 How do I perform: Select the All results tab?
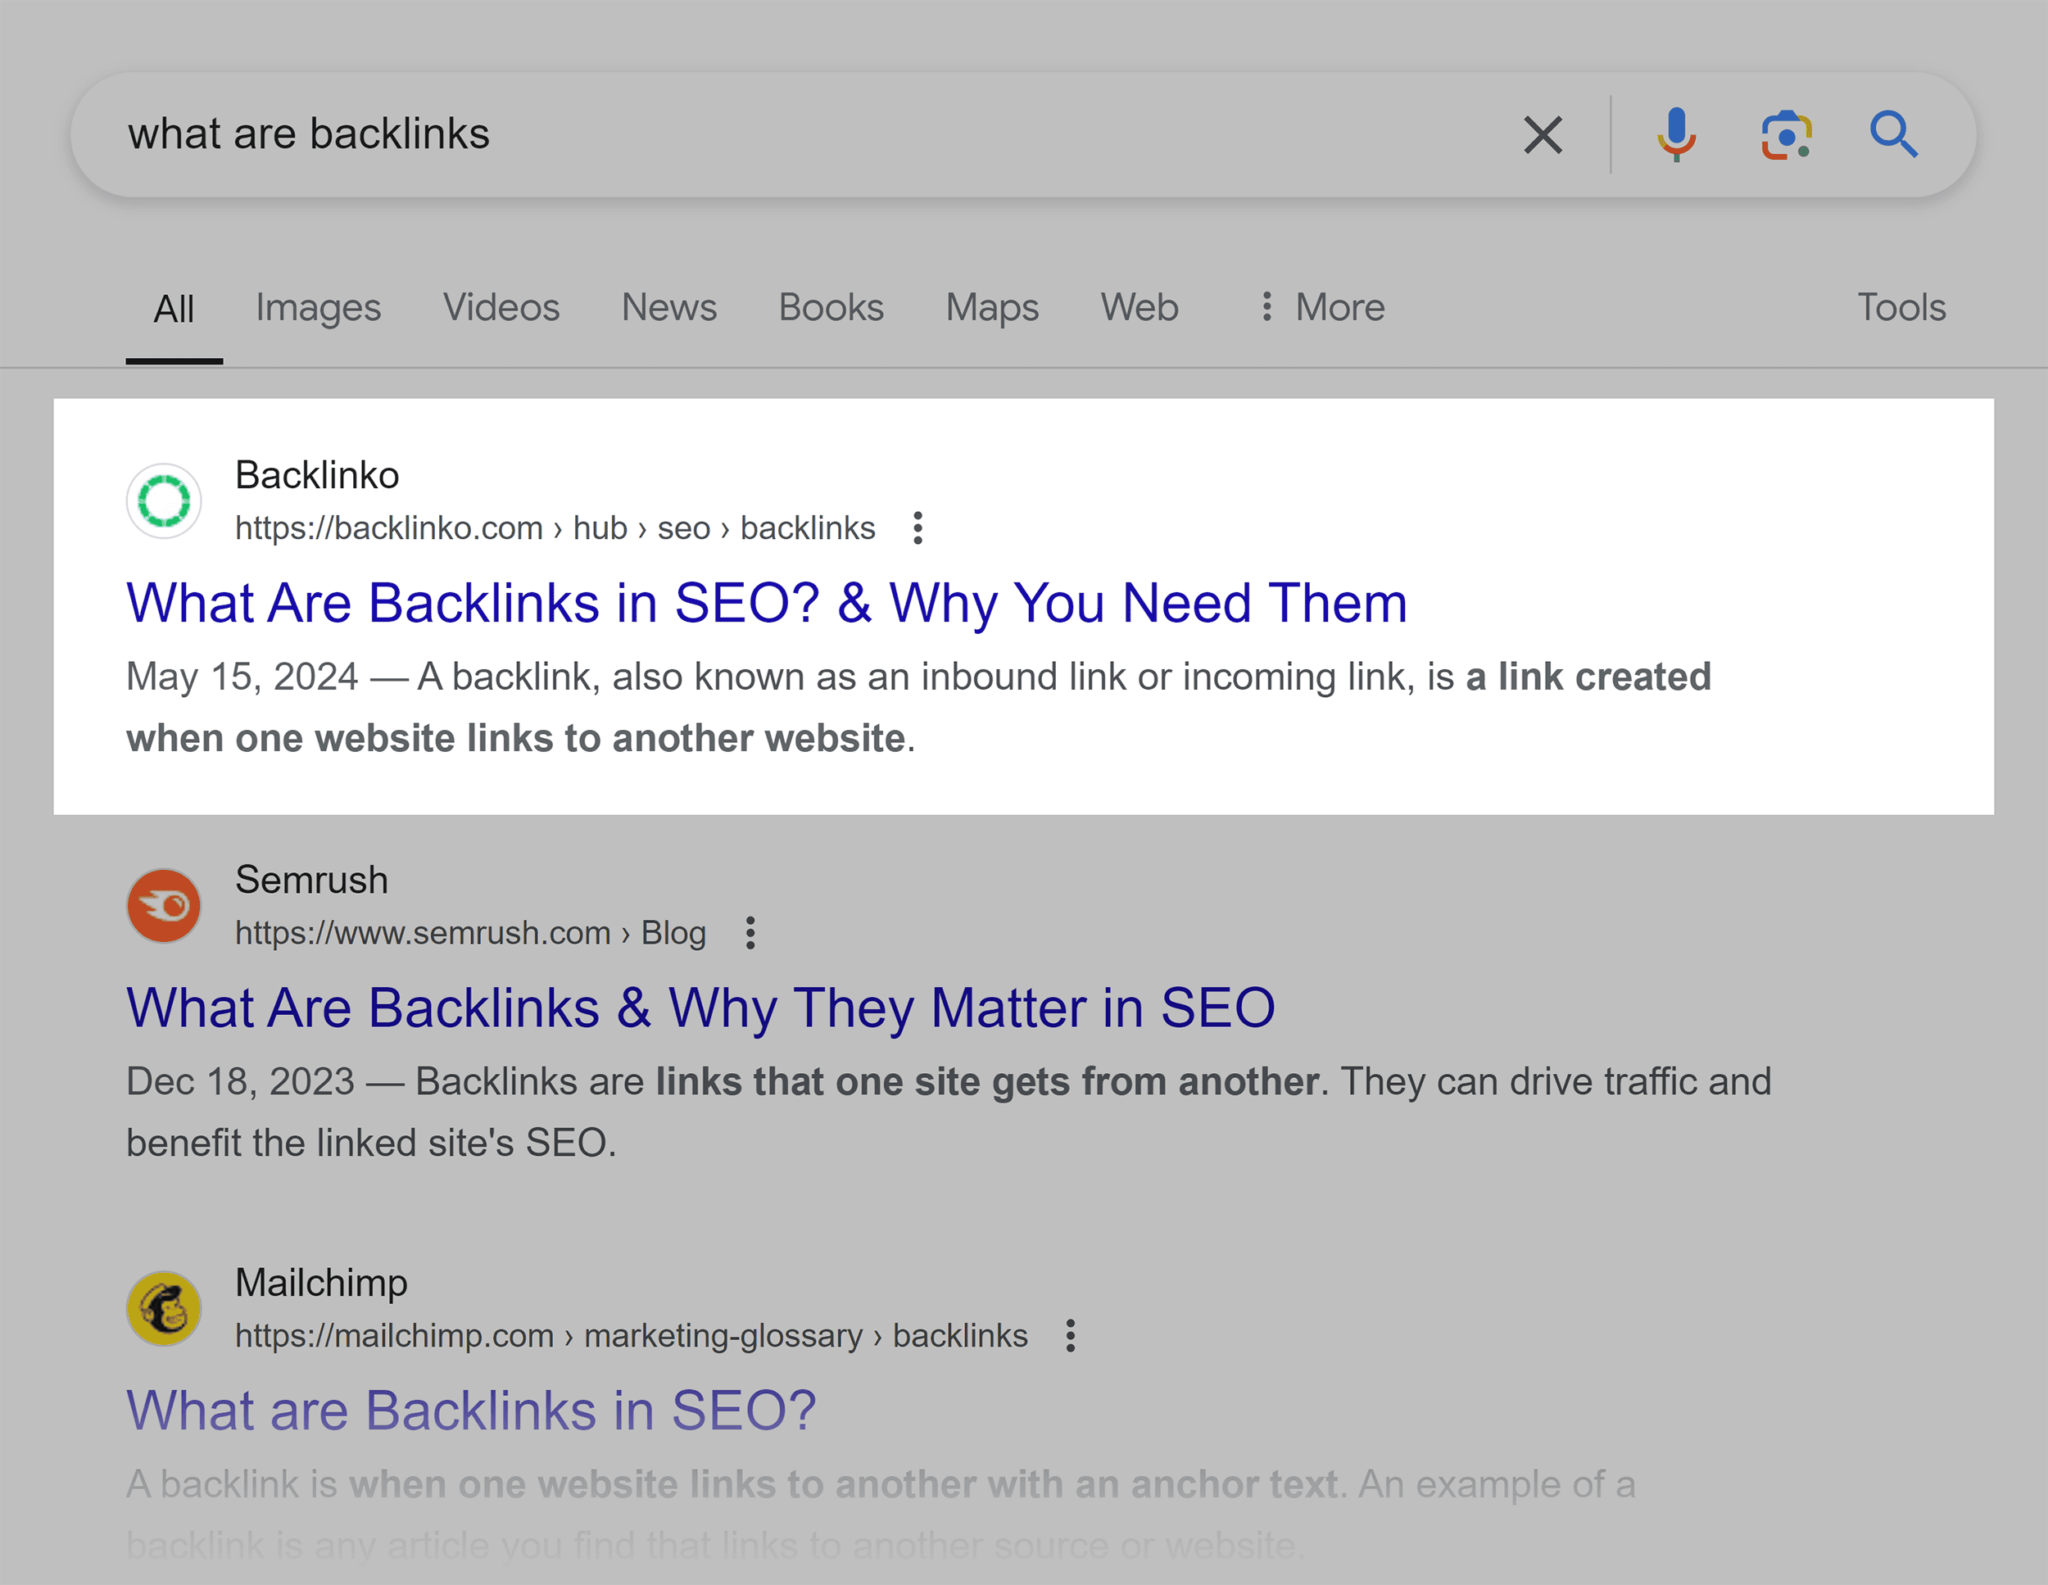click(173, 308)
